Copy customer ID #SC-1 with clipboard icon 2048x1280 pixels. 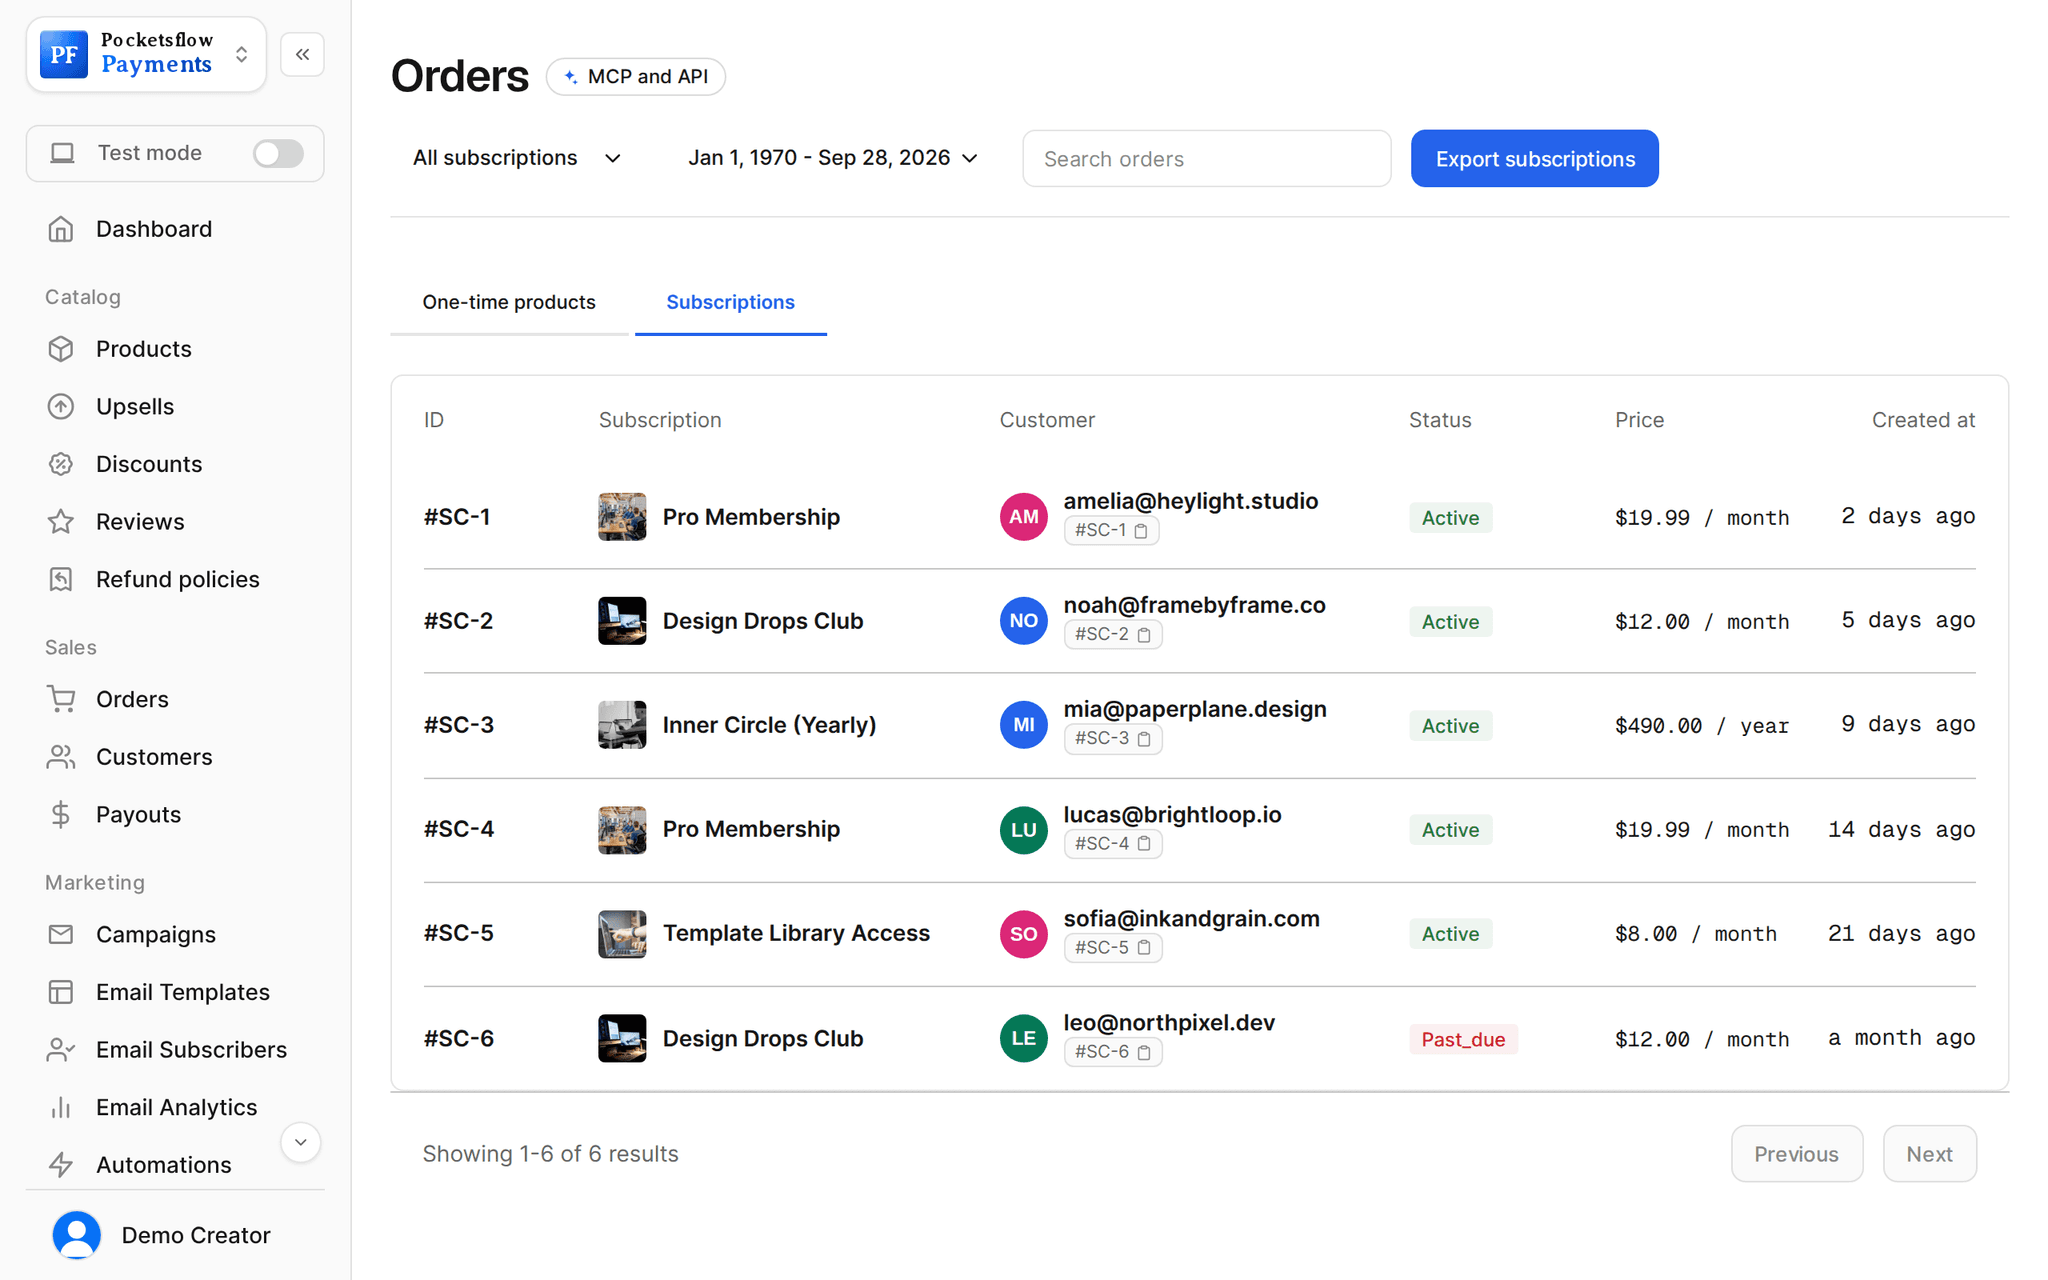[x=1141, y=530]
